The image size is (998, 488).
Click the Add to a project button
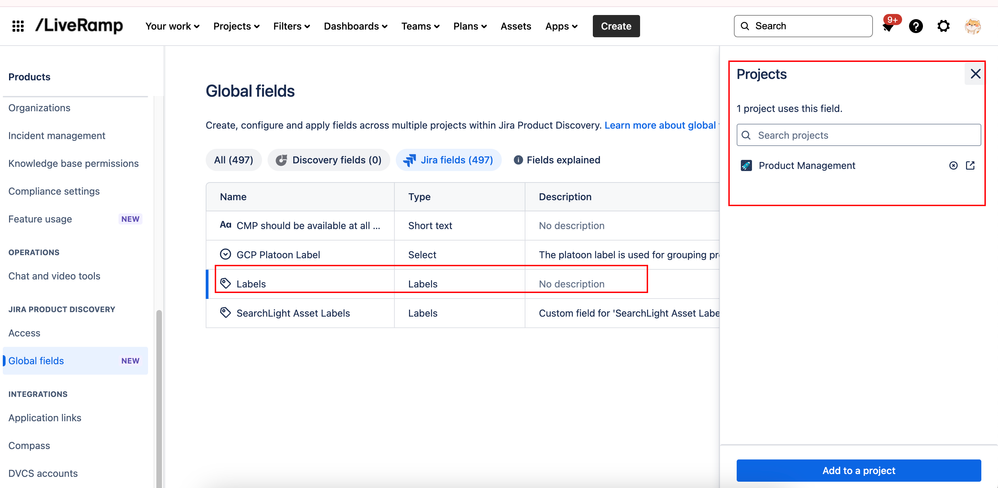point(859,471)
